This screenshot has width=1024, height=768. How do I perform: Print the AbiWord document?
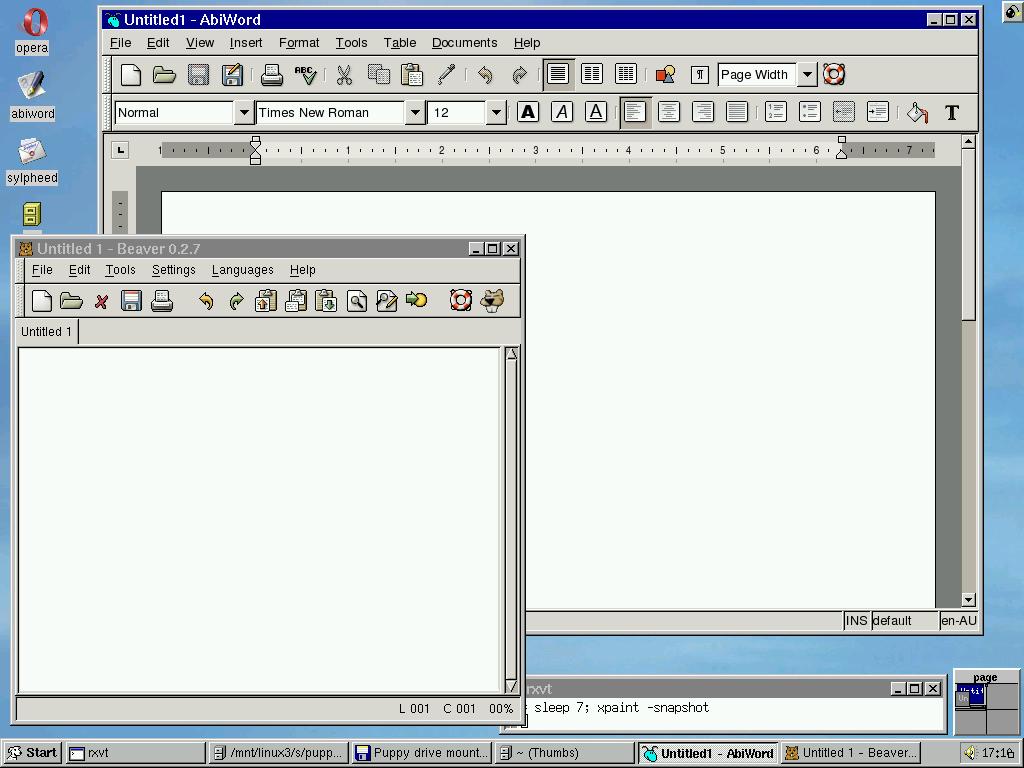click(x=272, y=74)
